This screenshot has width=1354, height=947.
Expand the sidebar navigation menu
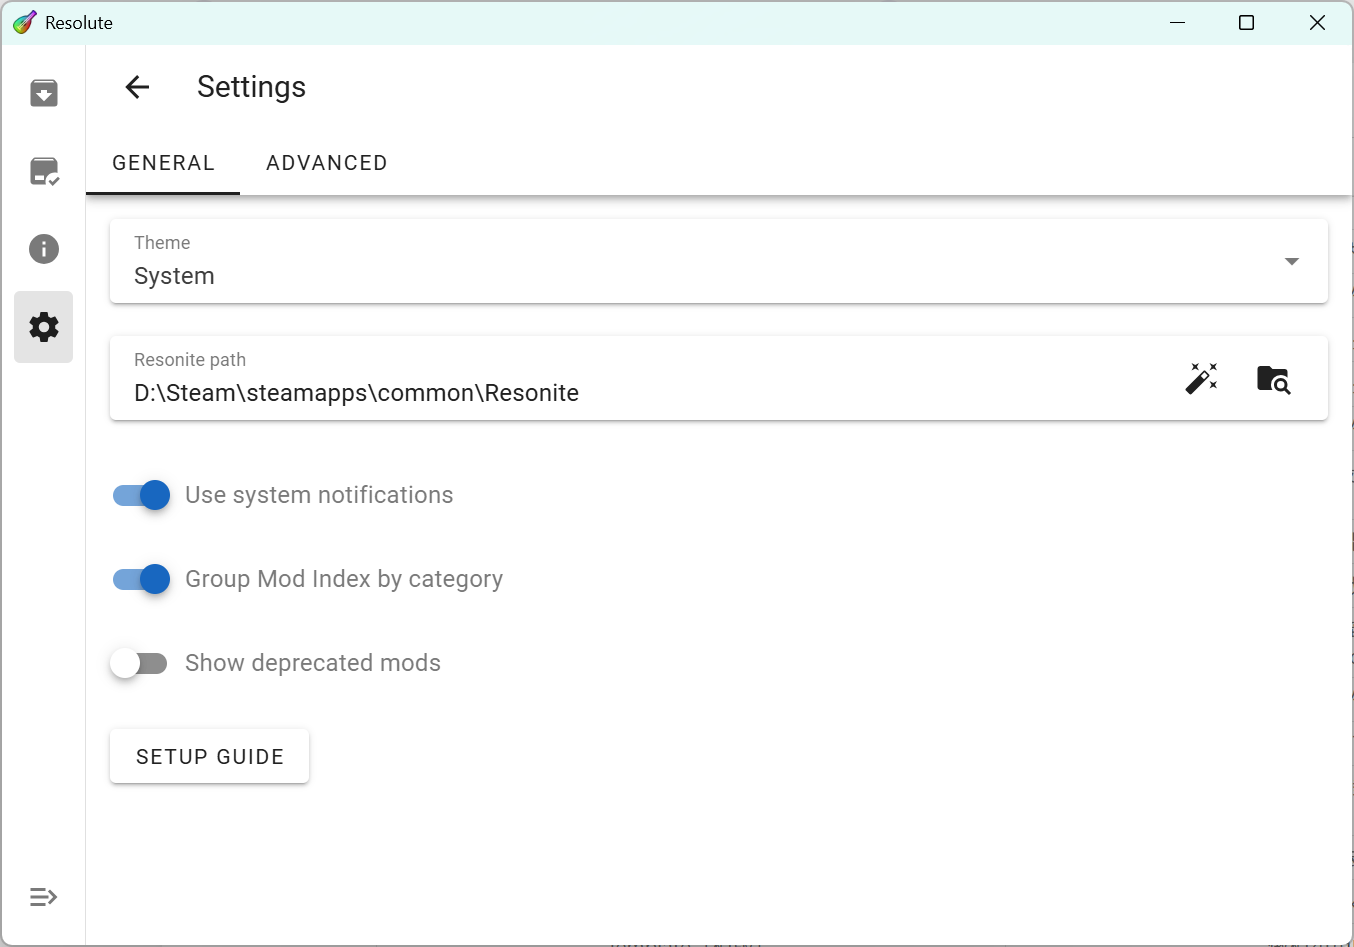tap(43, 897)
